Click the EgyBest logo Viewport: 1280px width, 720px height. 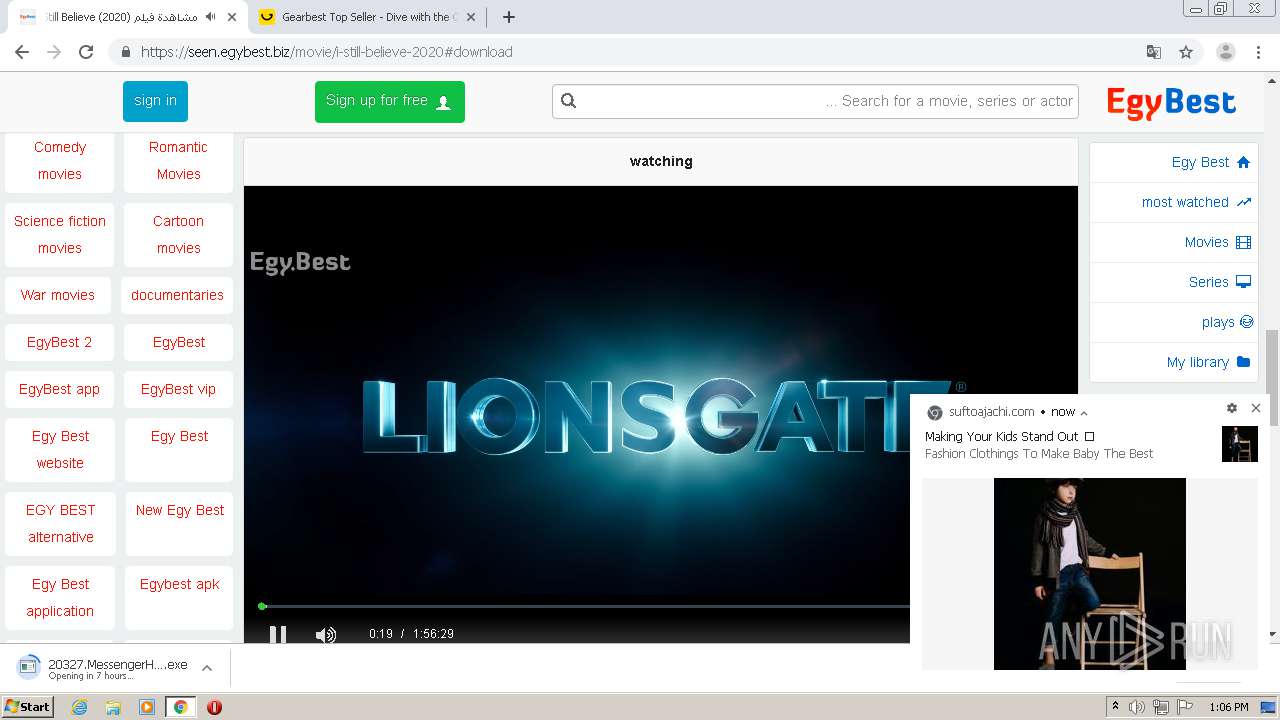[1171, 102]
